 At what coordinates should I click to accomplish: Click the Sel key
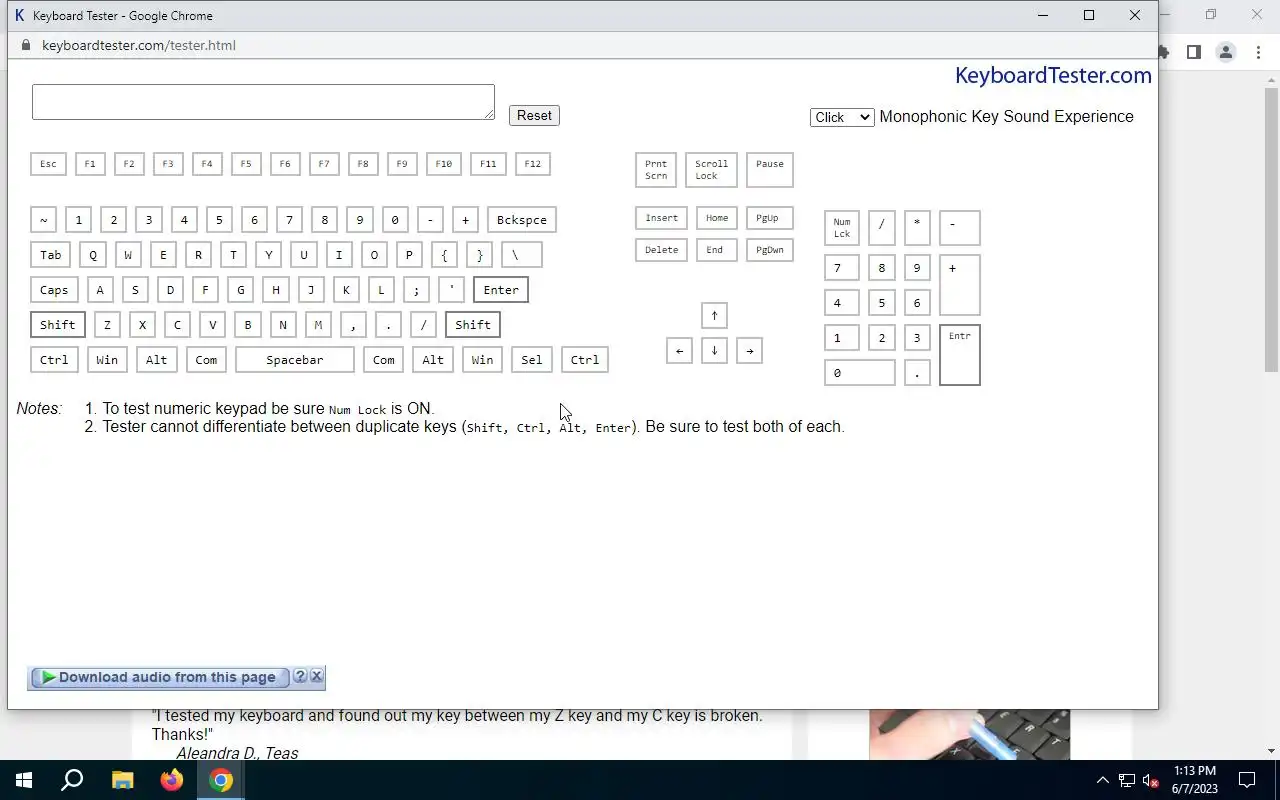532,360
